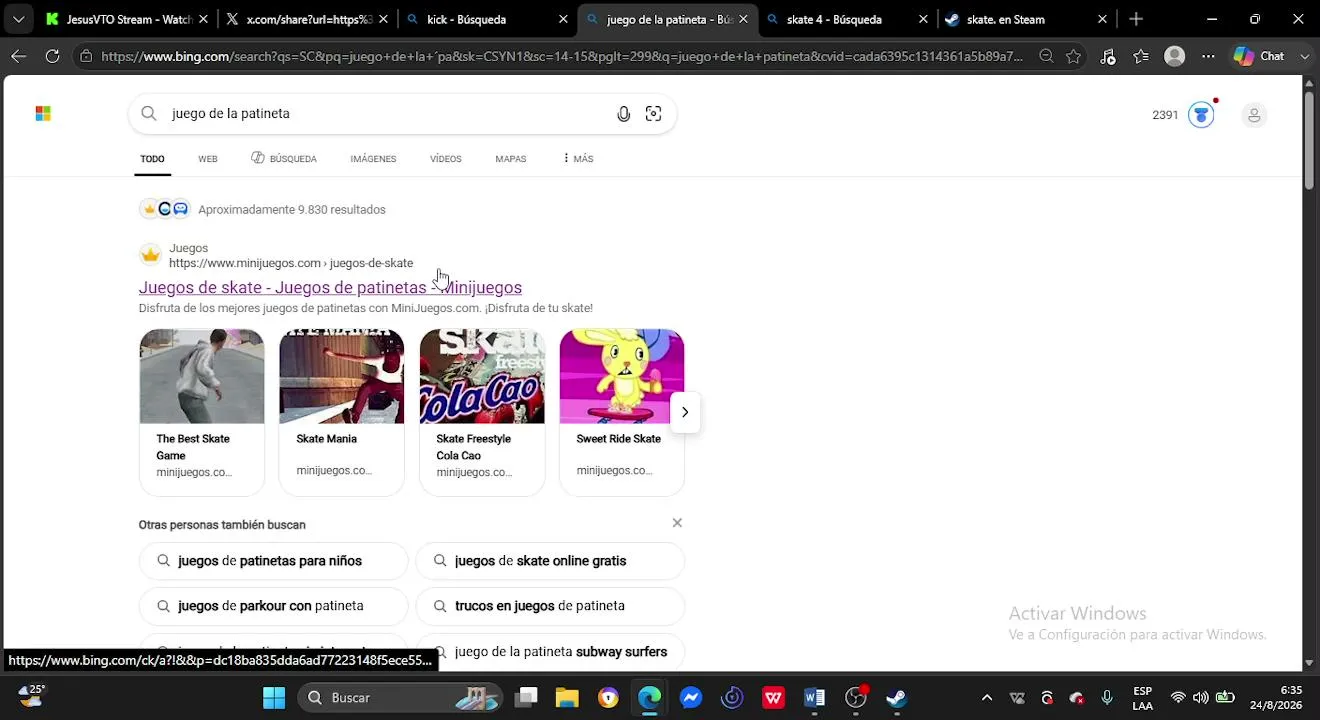Select the BÚSQUEDA filter tab
The height and width of the screenshot is (720, 1320).
(x=284, y=159)
